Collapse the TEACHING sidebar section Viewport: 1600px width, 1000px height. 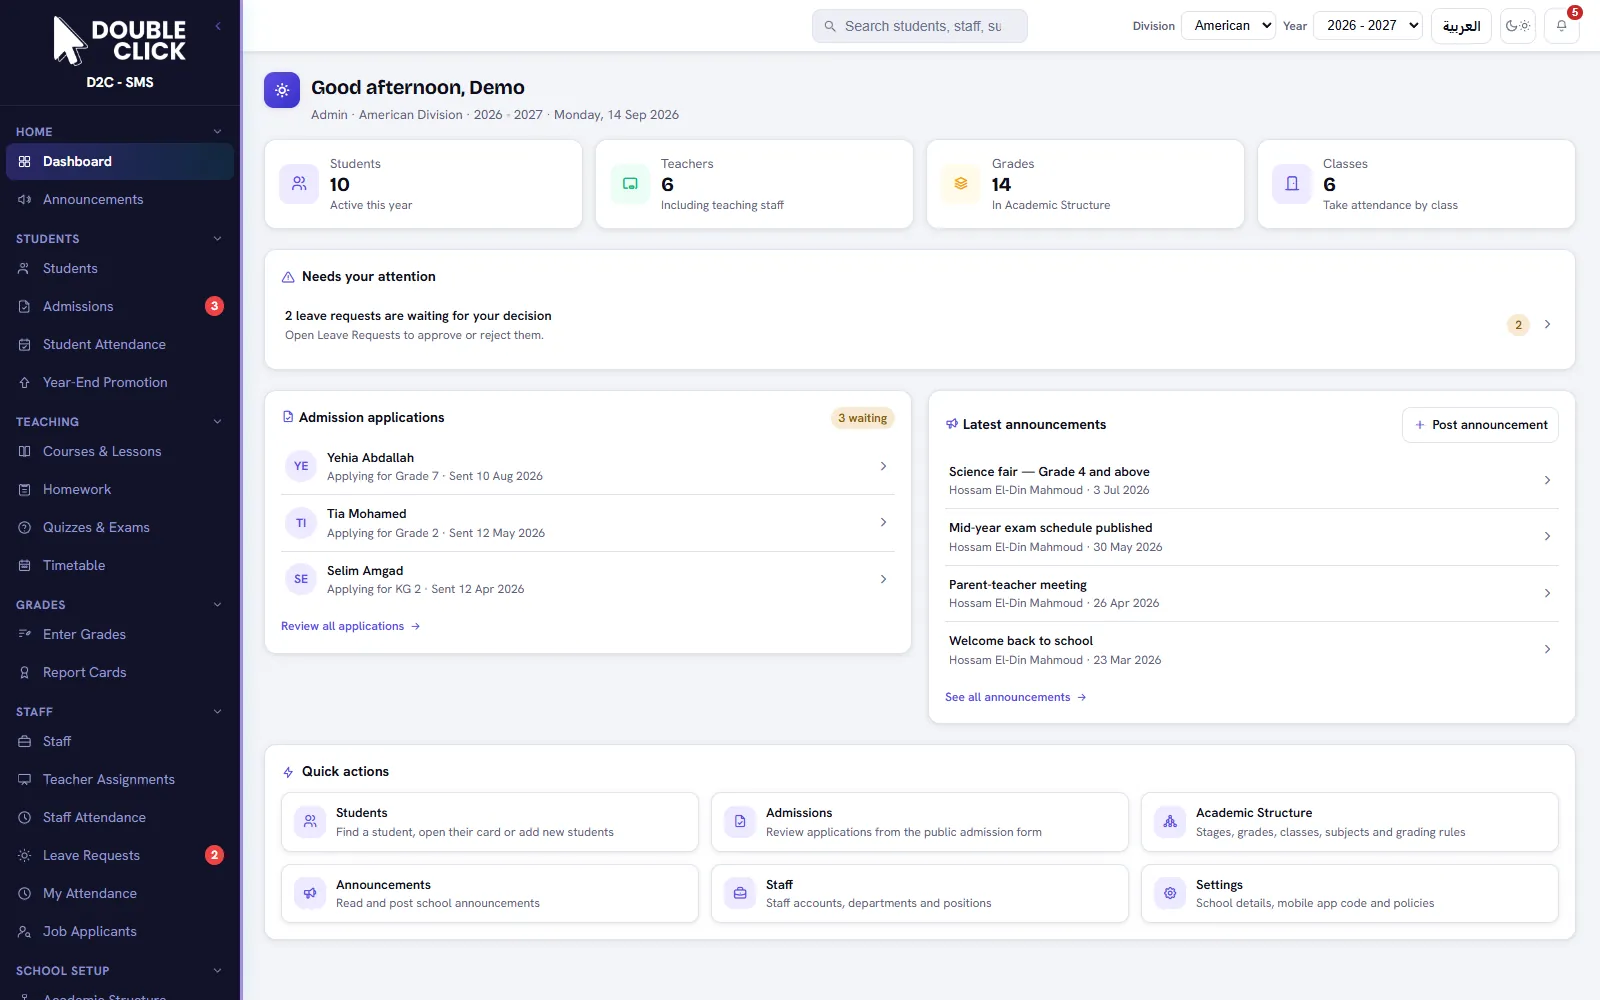[x=217, y=421]
